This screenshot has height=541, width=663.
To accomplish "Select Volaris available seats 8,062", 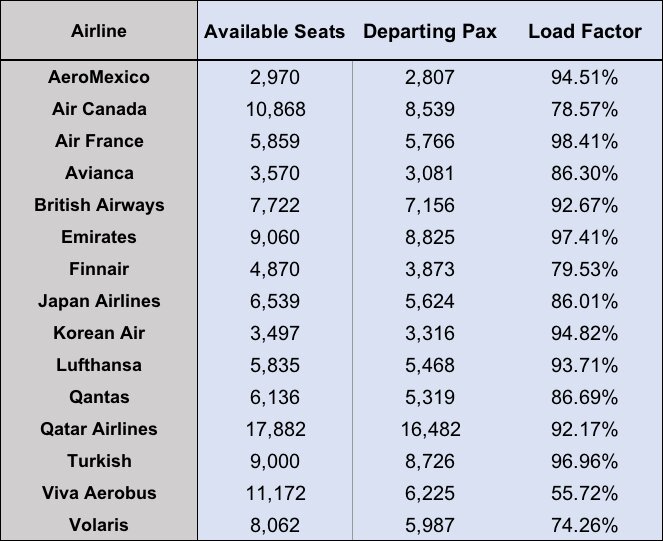I will point(275,525).
